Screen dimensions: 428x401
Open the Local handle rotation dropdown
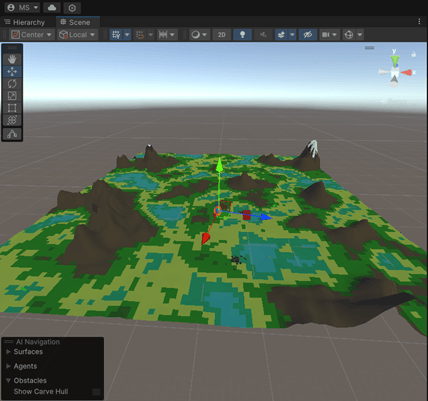tap(77, 35)
